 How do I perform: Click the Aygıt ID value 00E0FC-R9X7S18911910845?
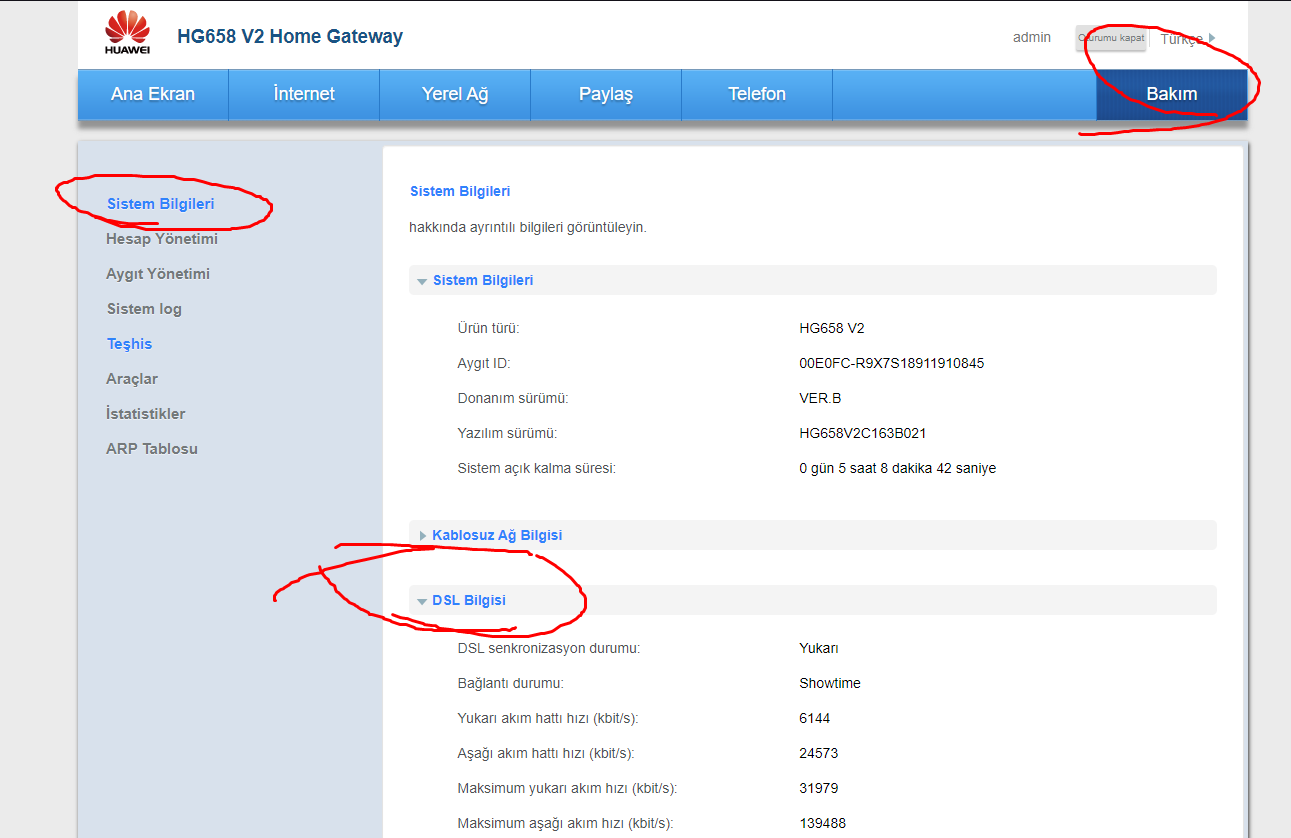892,363
